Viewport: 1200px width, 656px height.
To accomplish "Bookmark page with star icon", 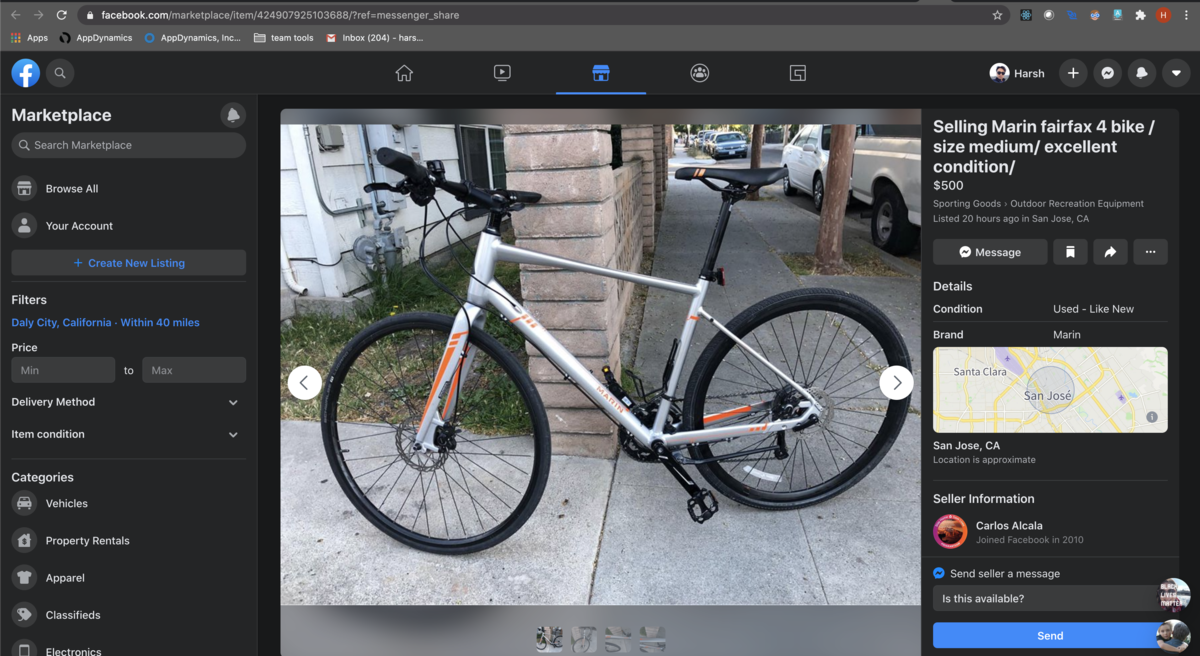I will point(997,15).
